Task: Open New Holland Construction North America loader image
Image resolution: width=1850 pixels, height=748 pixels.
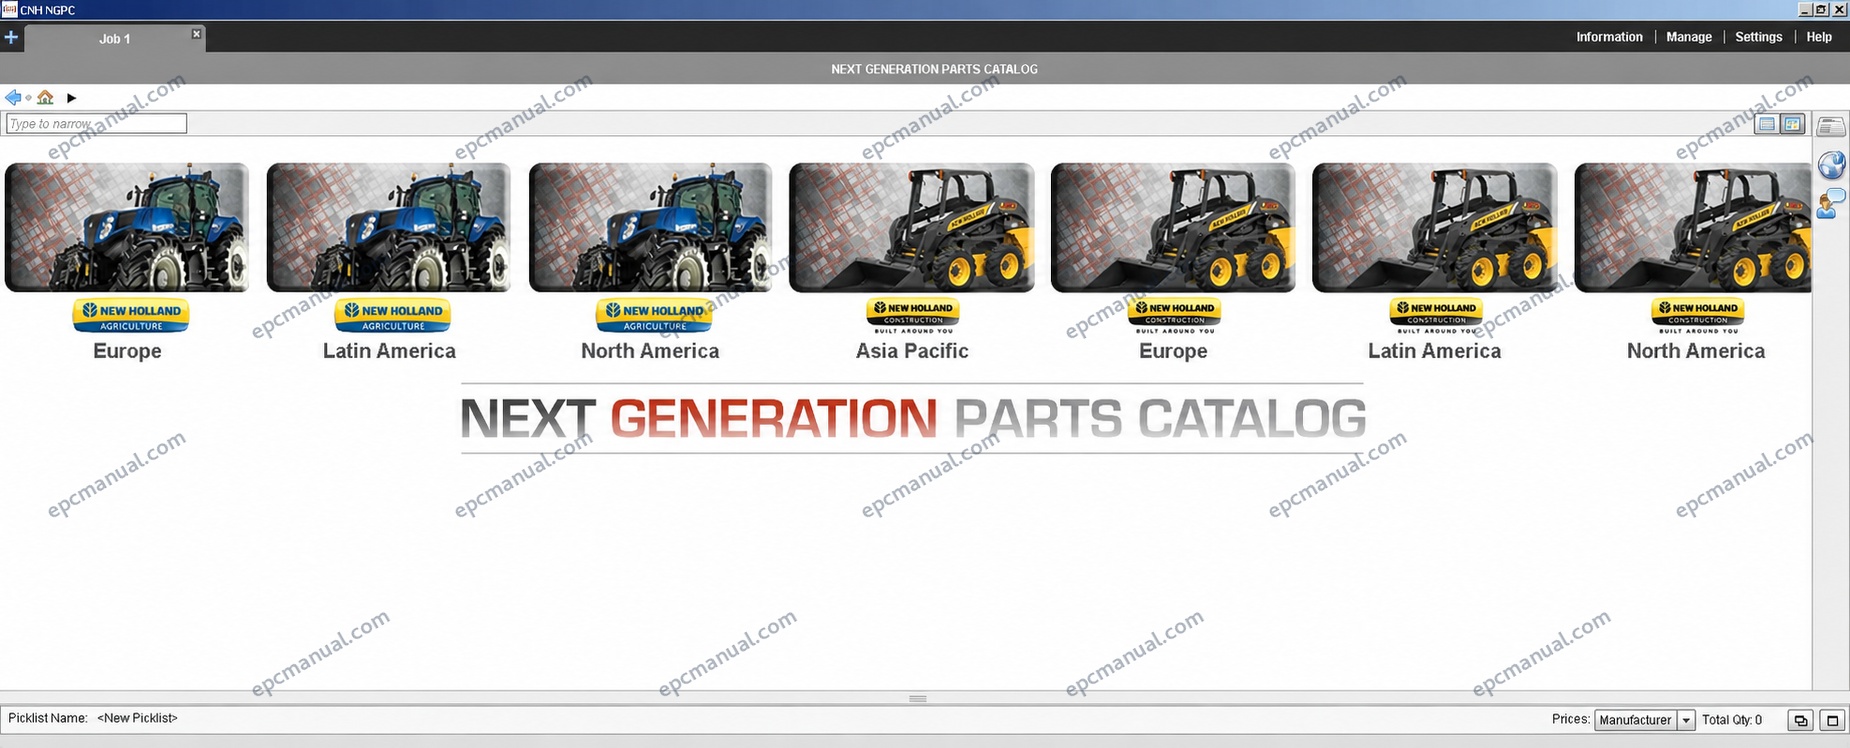Action: (x=1693, y=228)
